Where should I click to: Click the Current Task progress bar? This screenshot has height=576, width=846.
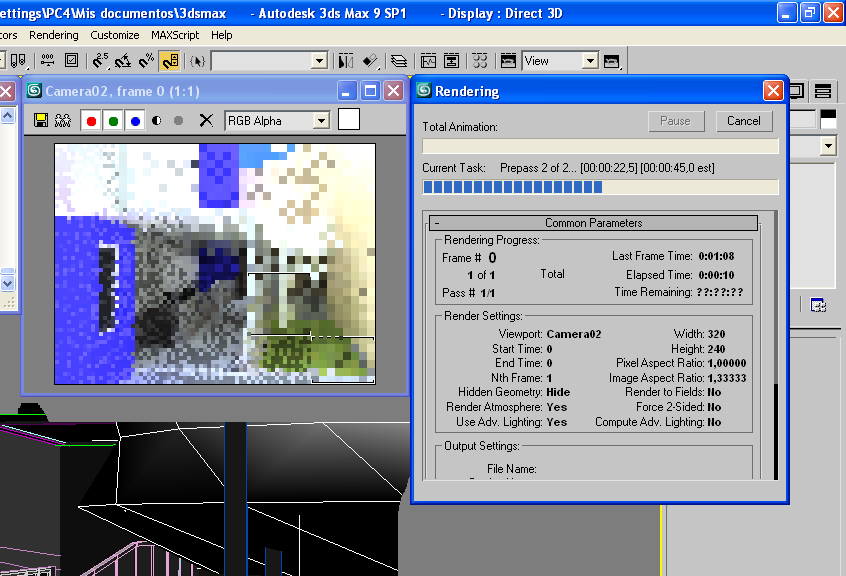(x=600, y=187)
